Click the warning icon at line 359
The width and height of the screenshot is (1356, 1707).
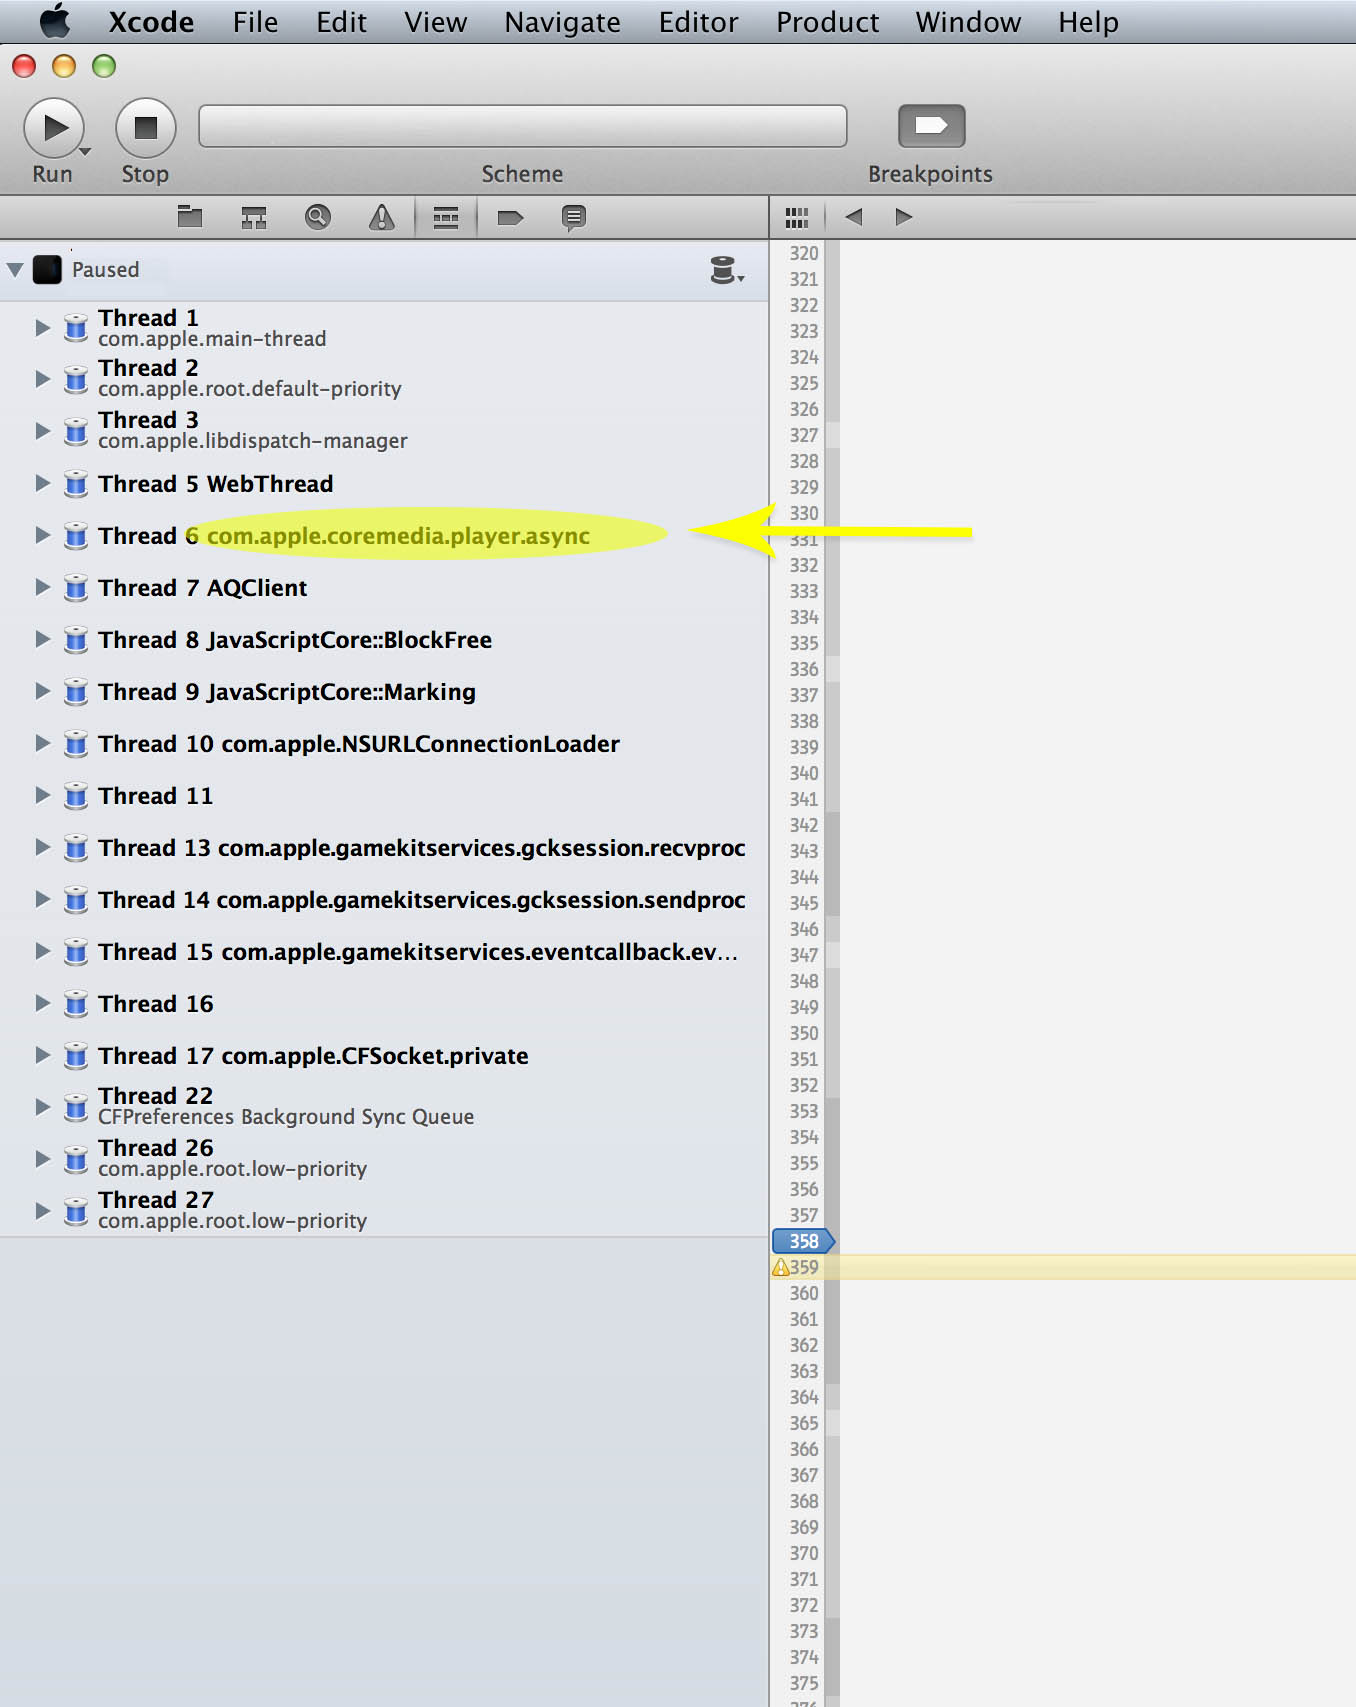click(x=781, y=1267)
